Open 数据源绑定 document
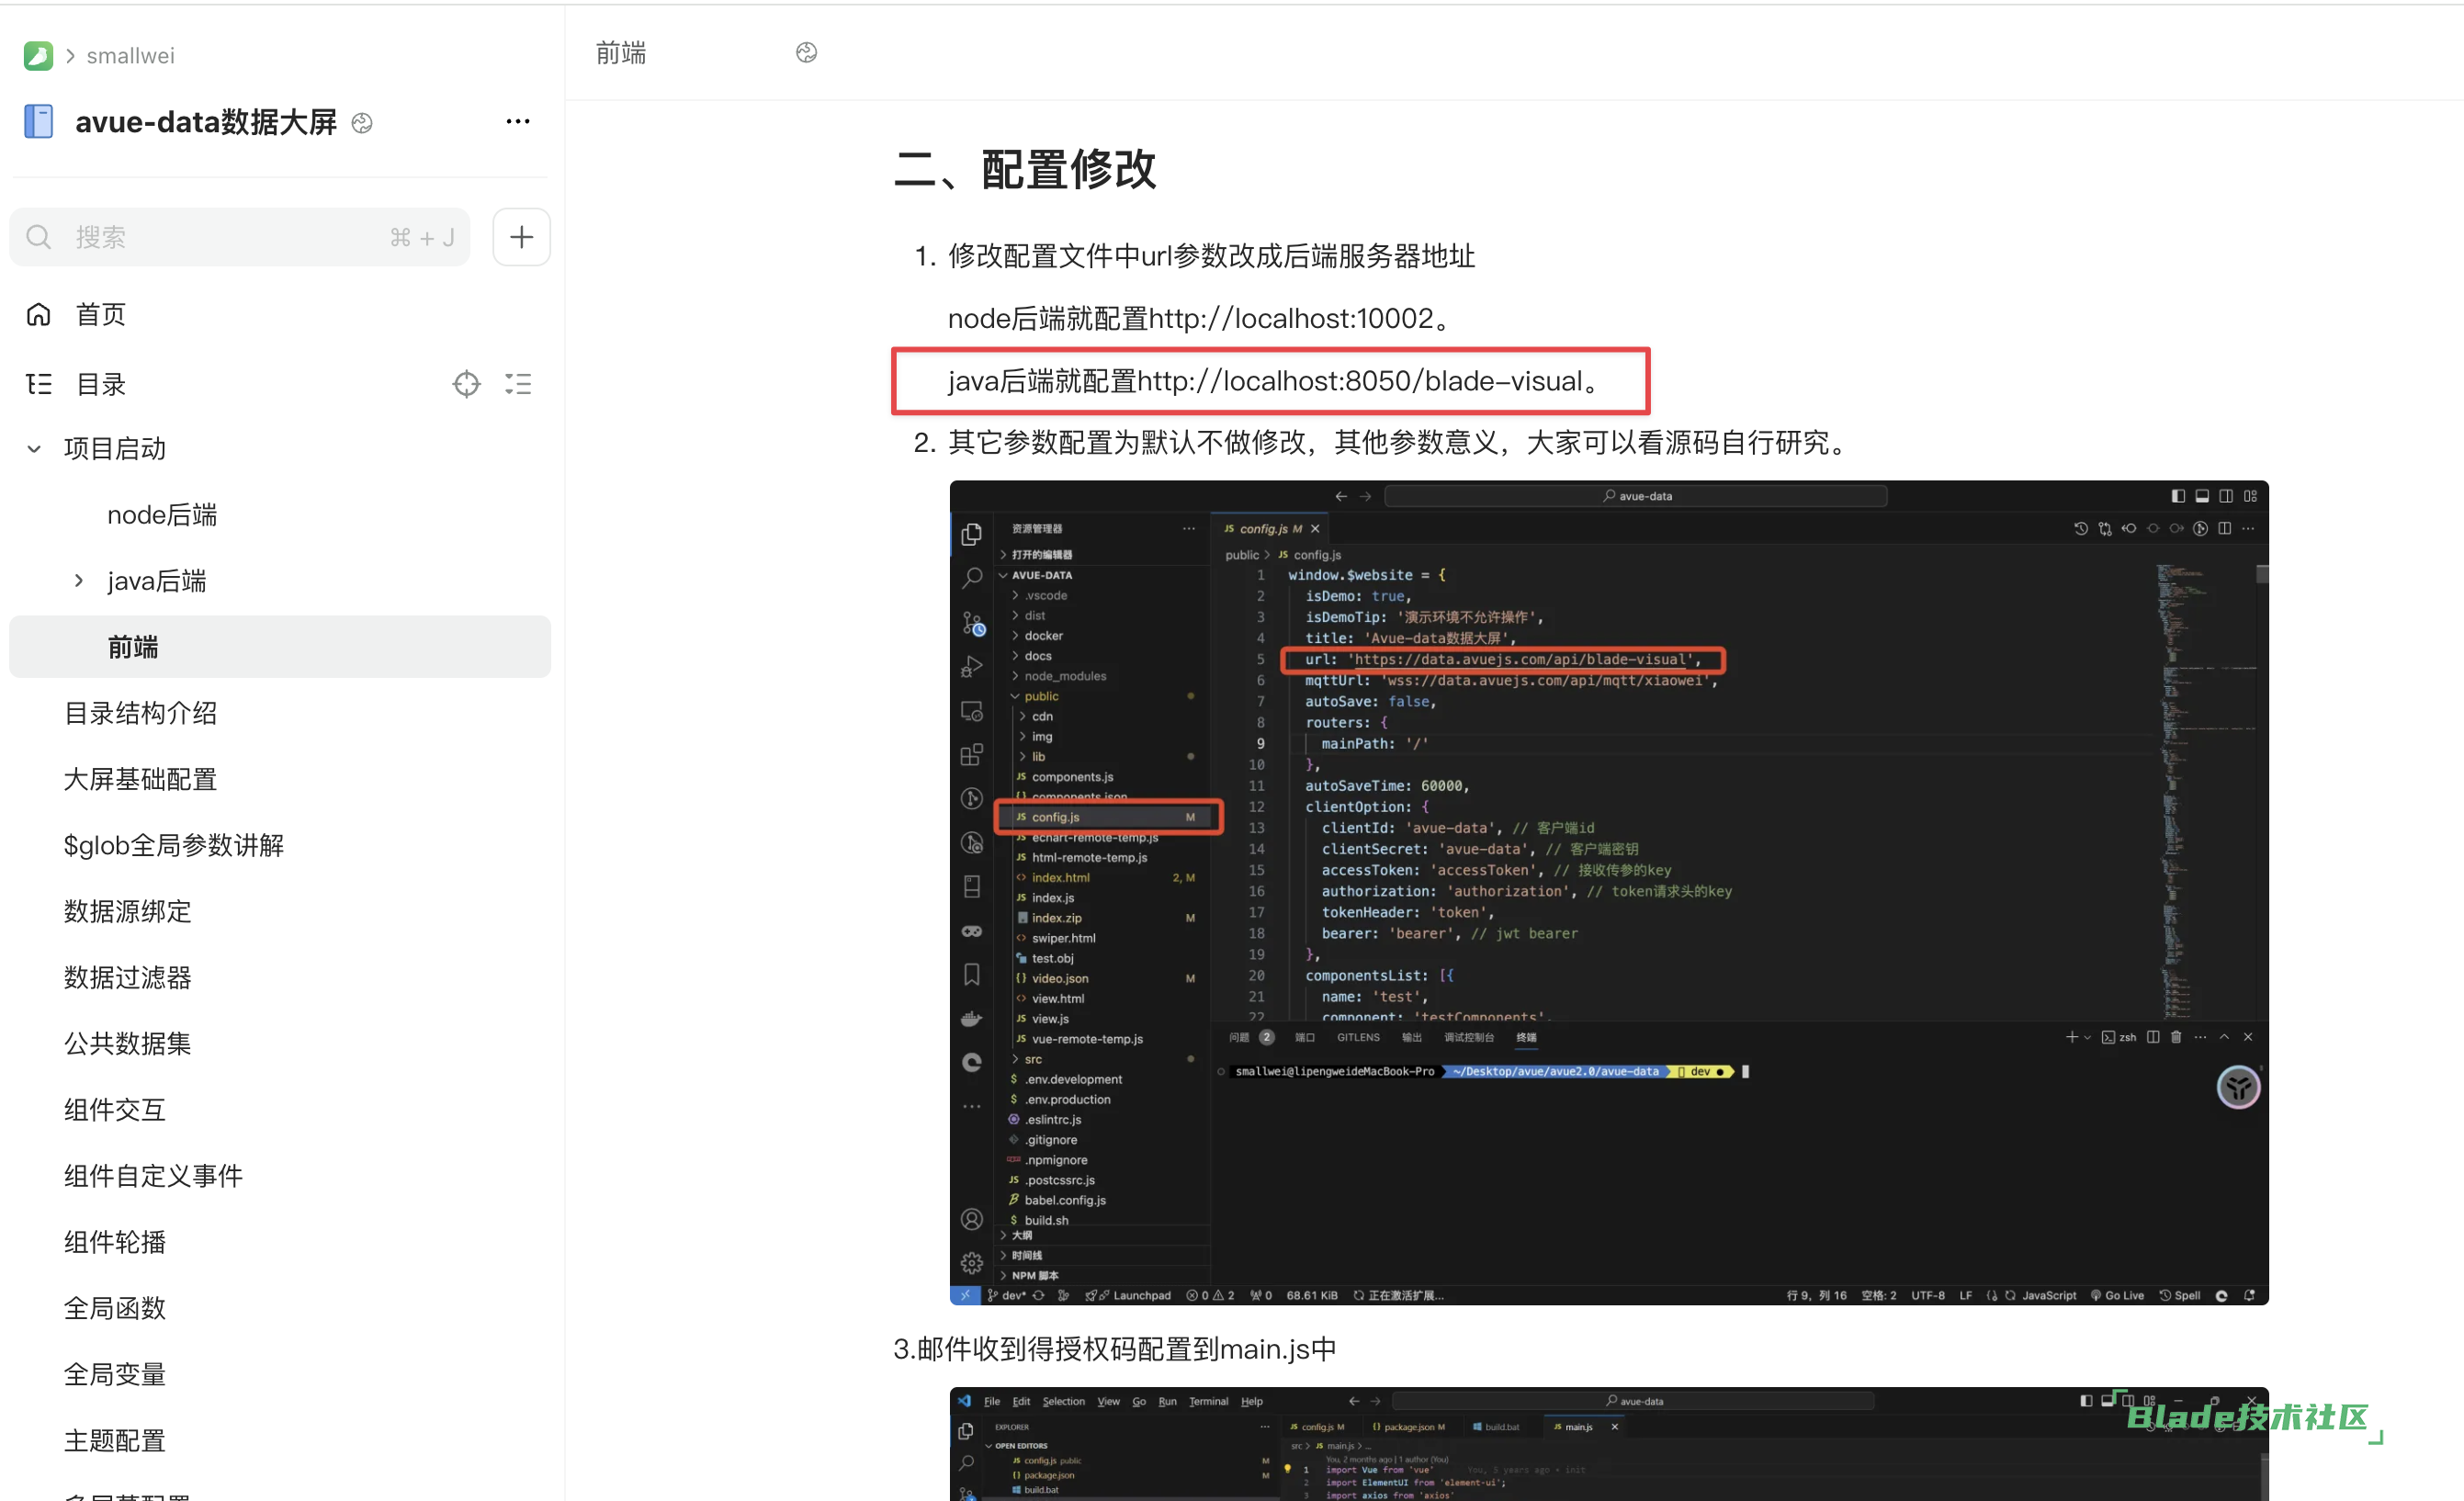This screenshot has width=2464, height=1501. [127, 911]
